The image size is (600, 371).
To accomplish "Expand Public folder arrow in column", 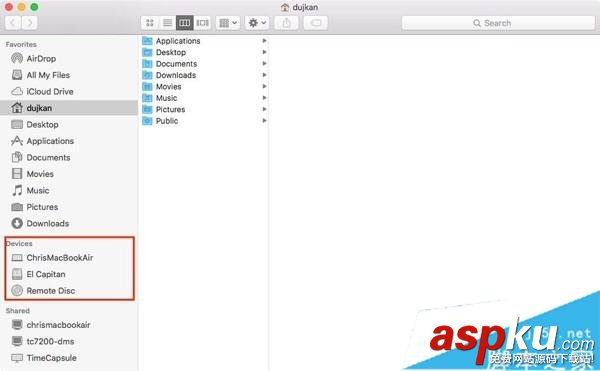I will 264,121.
